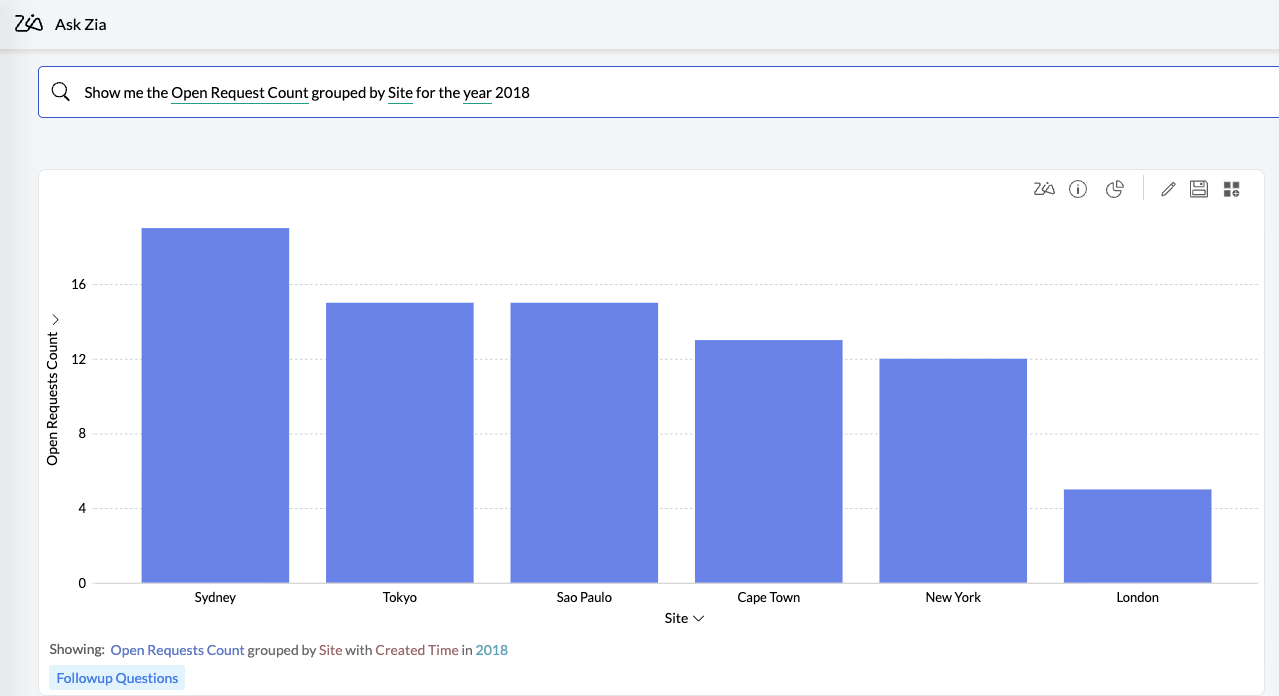The height and width of the screenshot is (696, 1279).
Task: Click the Followup Questions button
Action: click(117, 678)
